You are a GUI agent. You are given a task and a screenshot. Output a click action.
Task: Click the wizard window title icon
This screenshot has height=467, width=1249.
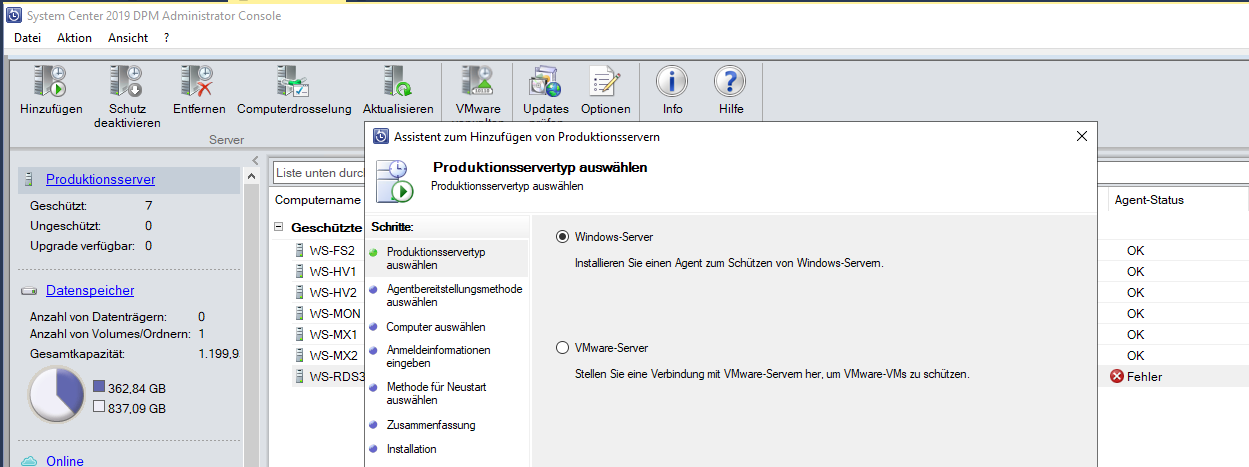380,136
